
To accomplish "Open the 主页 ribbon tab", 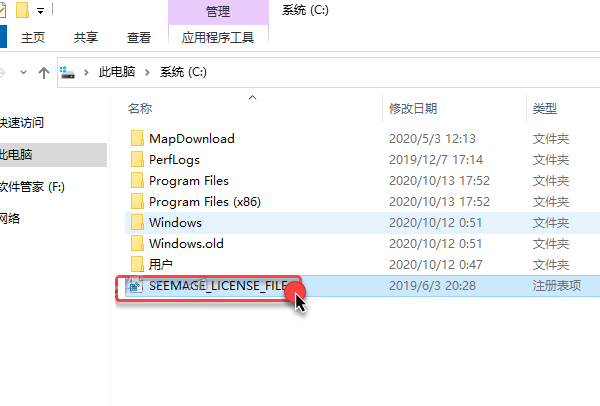I will pos(33,38).
